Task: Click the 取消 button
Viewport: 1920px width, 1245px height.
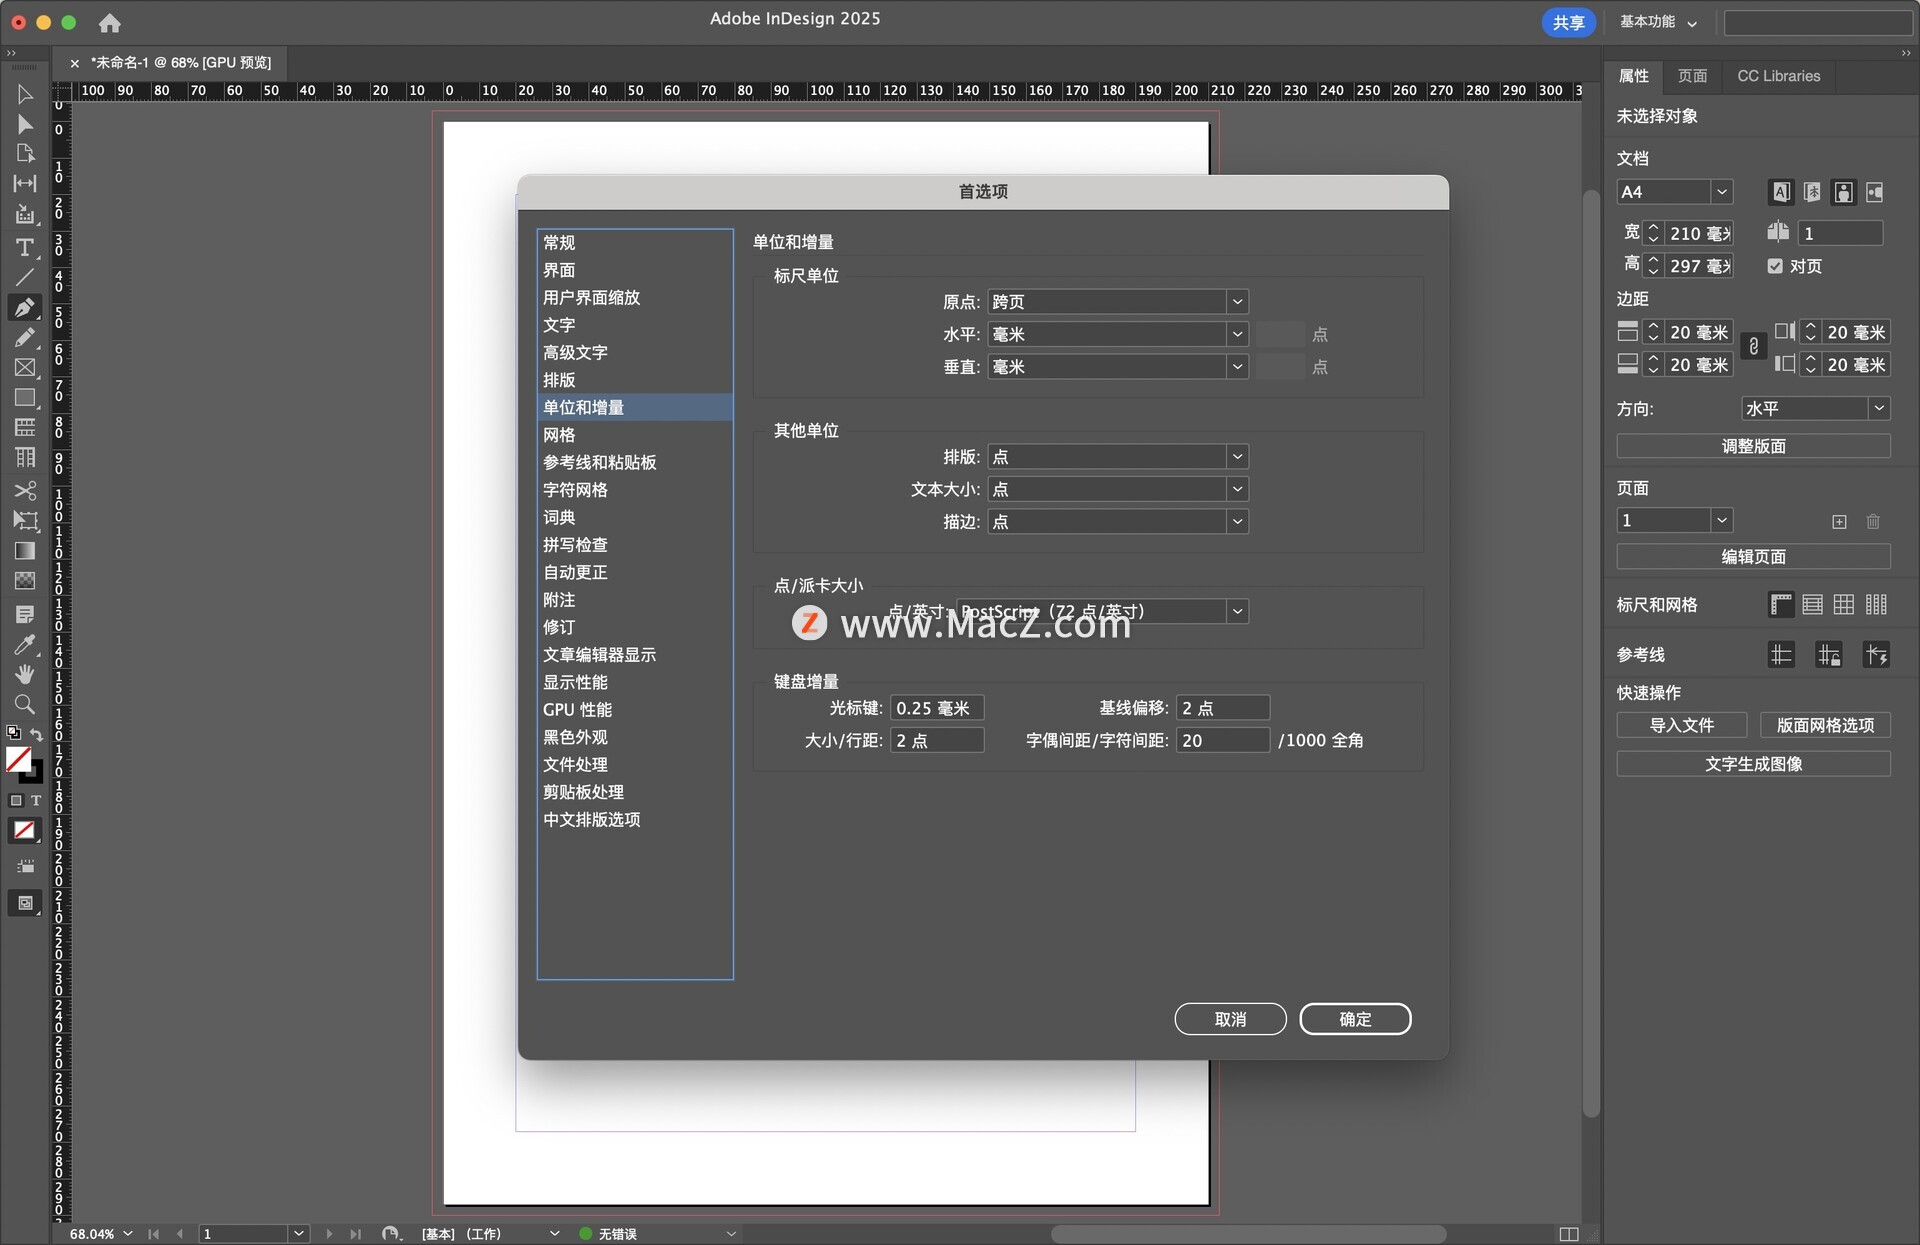Action: tap(1230, 1018)
